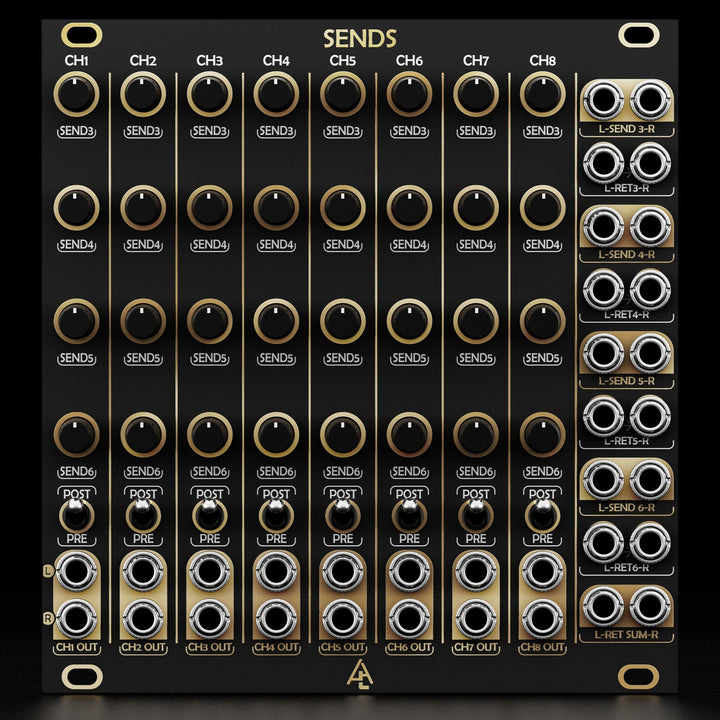Click the CH6 SEND5 knob
The image size is (720, 720).
click(409, 321)
